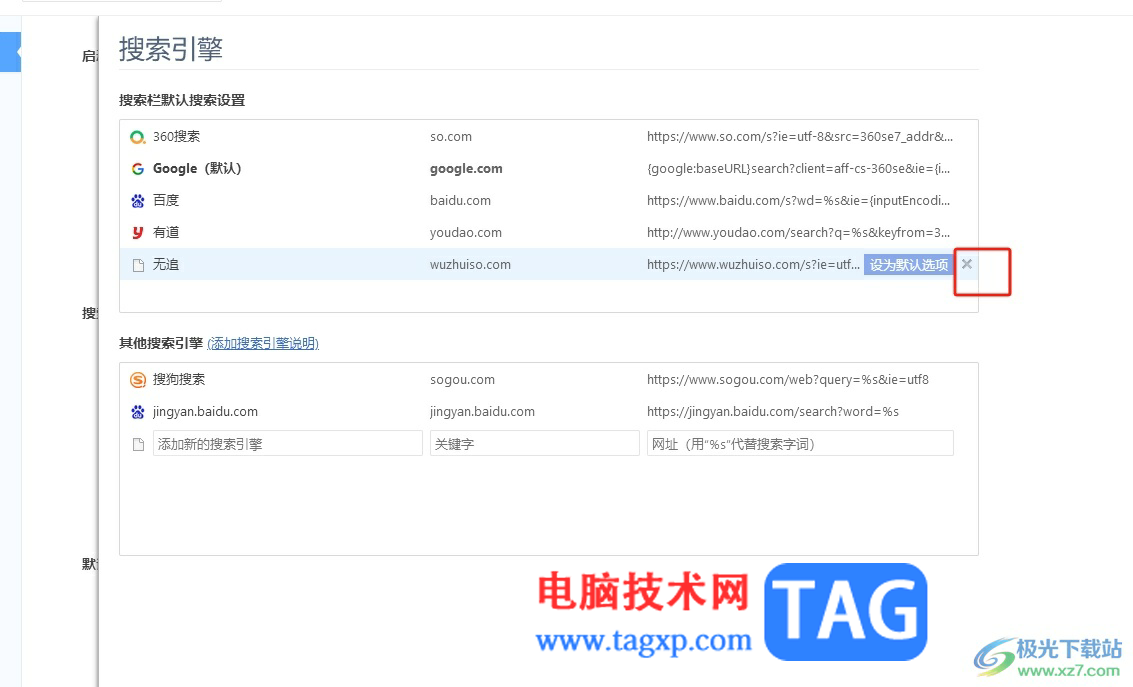
Task: Focus the 网址 URL input field
Action: pos(800,444)
